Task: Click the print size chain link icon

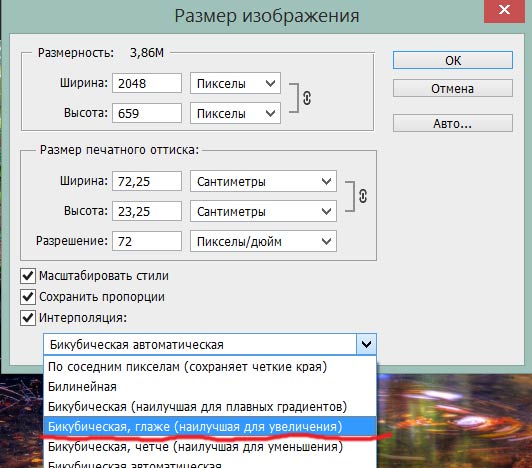Action: point(363,196)
